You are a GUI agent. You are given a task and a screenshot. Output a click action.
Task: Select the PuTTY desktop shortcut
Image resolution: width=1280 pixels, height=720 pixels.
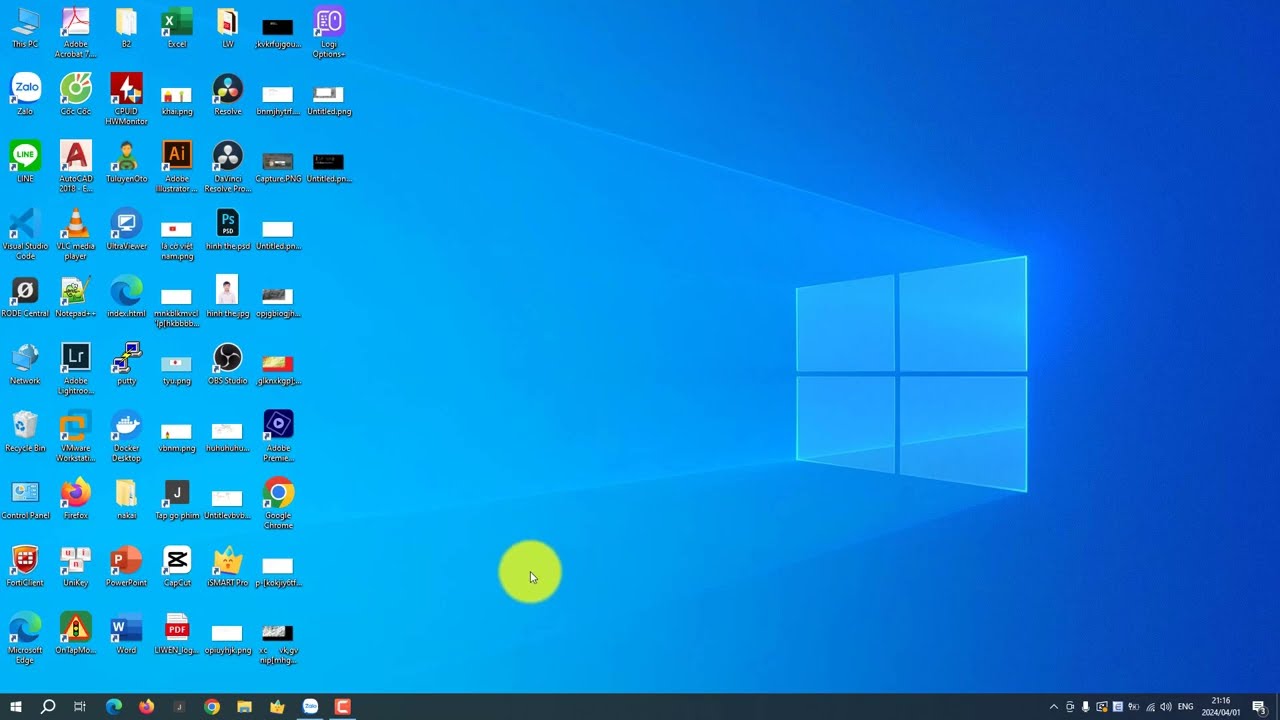coord(126,364)
